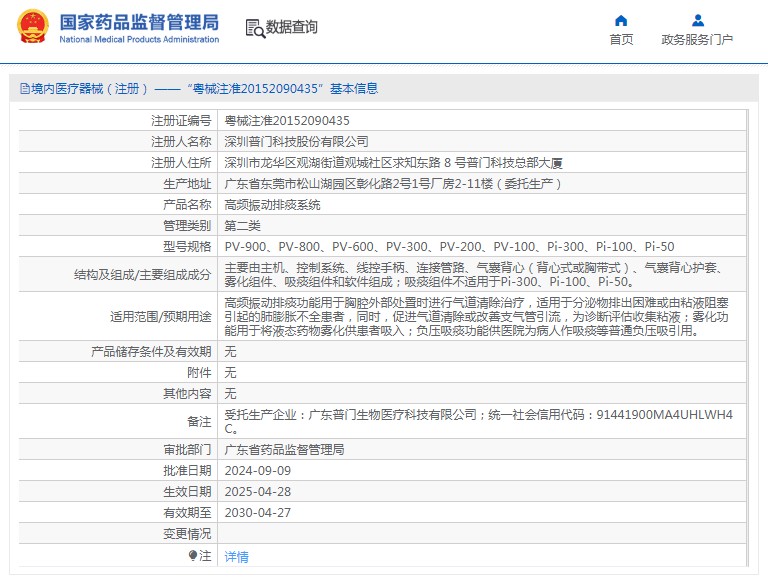Click the 审批部门 label
Viewport: 768px width, 583px height.
click(187, 450)
